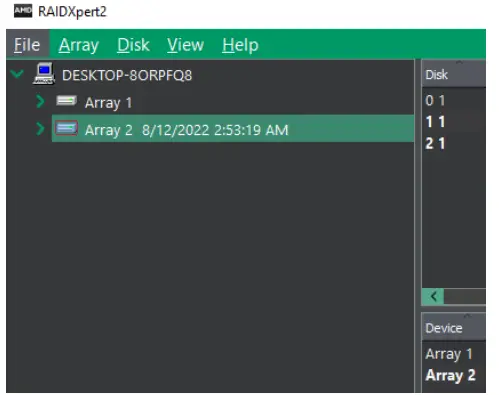The height and width of the screenshot is (395, 499).
Task: Expand the Array 2 tree node
Action: pyautogui.click(x=40, y=129)
